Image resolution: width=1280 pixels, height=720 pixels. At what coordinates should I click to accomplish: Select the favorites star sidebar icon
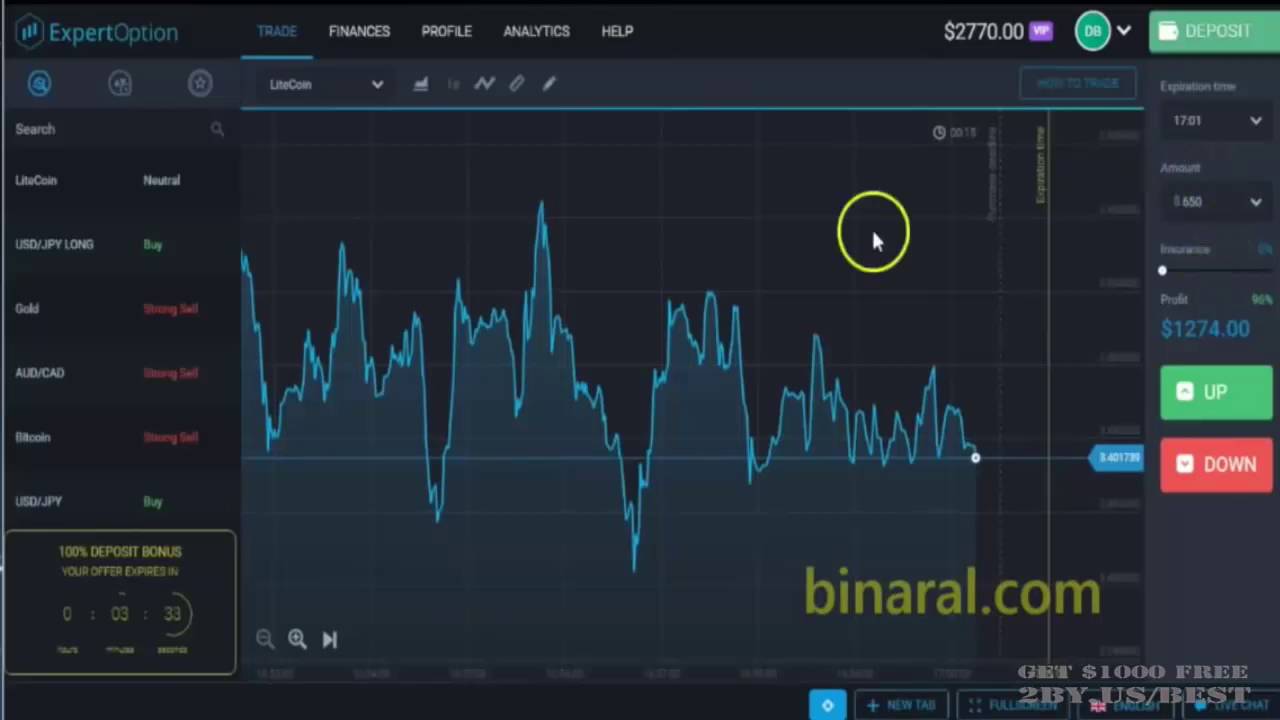pos(200,84)
